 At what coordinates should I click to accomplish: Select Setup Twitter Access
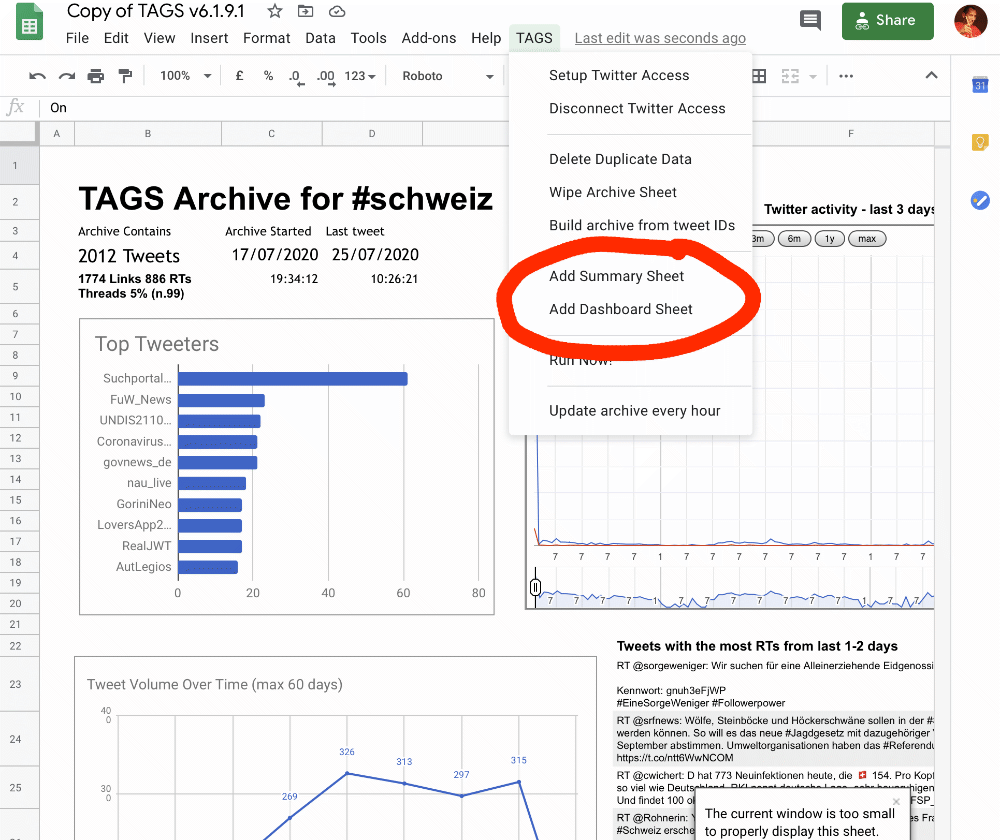click(x=631, y=75)
